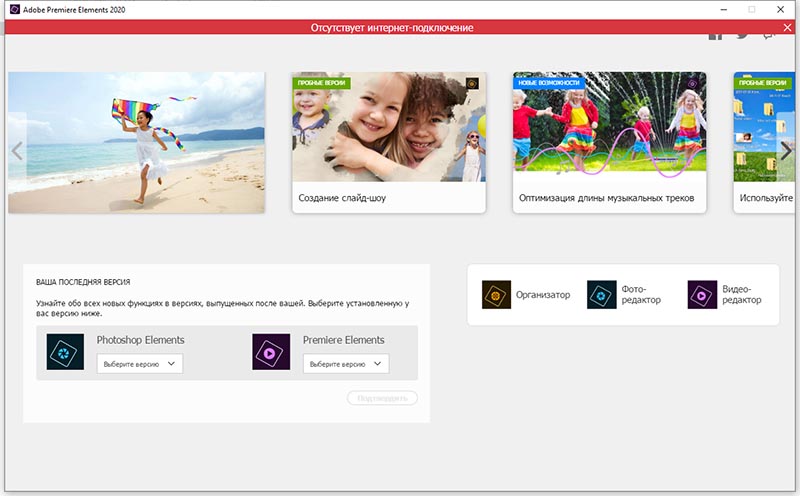Image resolution: width=800 pixels, height=496 pixels.
Task: Click 'ПРОБНЫЕ ВЕРСИИ' tag on slideshow card
Action: coord(321,83)
